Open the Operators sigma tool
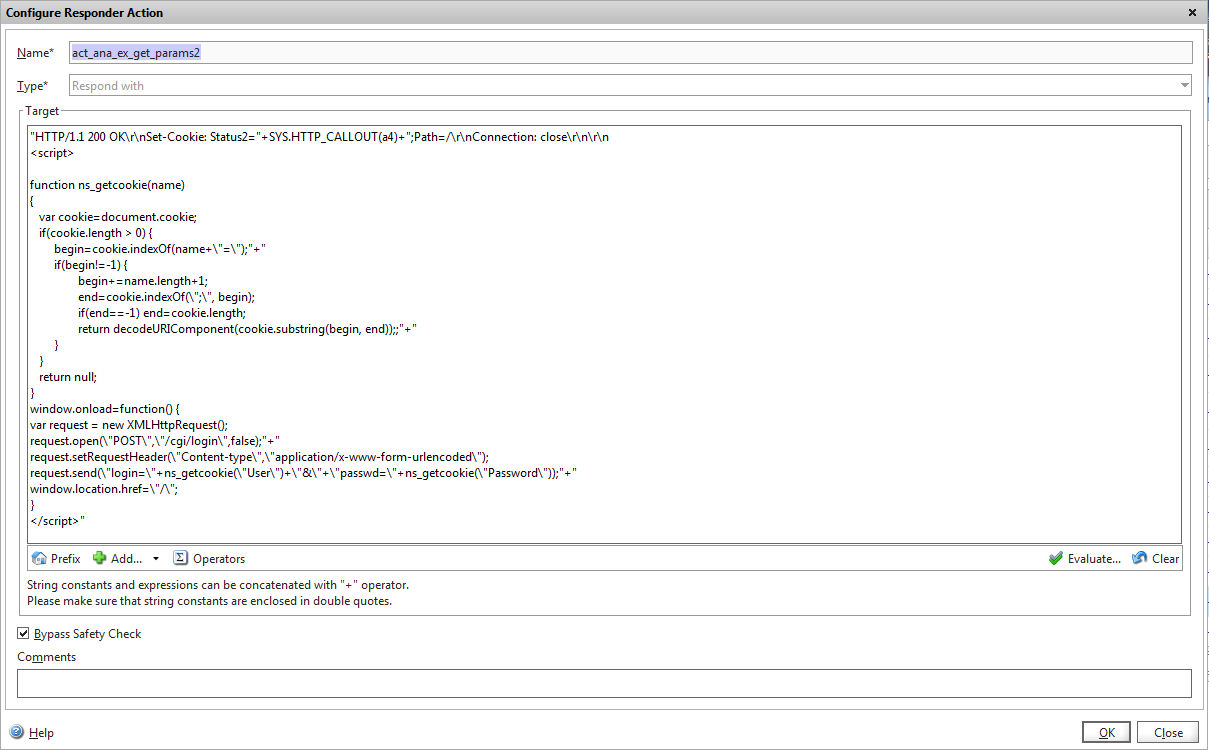This screenshot has height=750, width=1209. tap(181, 559)
